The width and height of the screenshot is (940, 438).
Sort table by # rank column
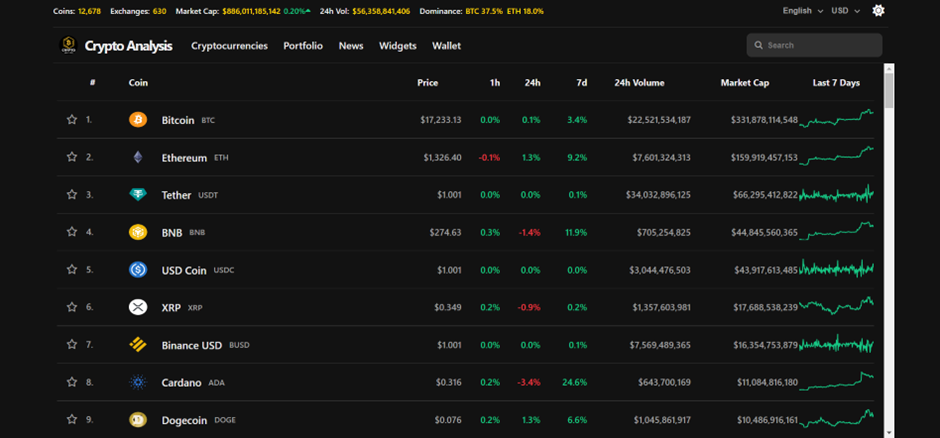92,83
